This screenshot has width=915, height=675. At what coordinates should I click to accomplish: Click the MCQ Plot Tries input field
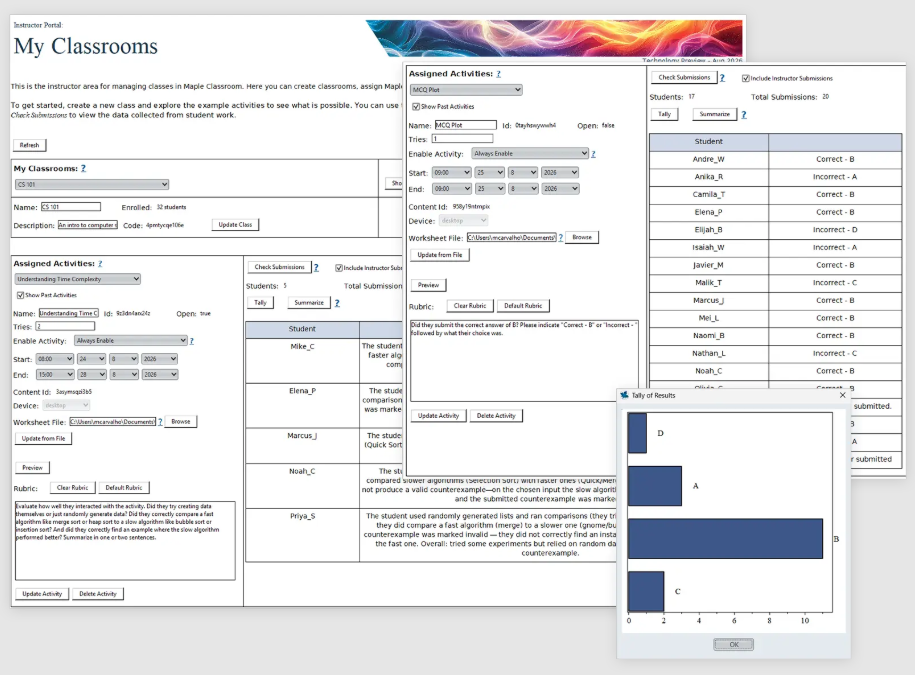point(462,139)
